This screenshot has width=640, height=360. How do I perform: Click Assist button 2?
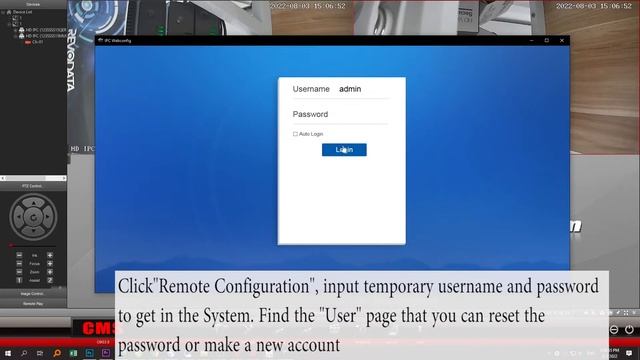coord(50,280)
